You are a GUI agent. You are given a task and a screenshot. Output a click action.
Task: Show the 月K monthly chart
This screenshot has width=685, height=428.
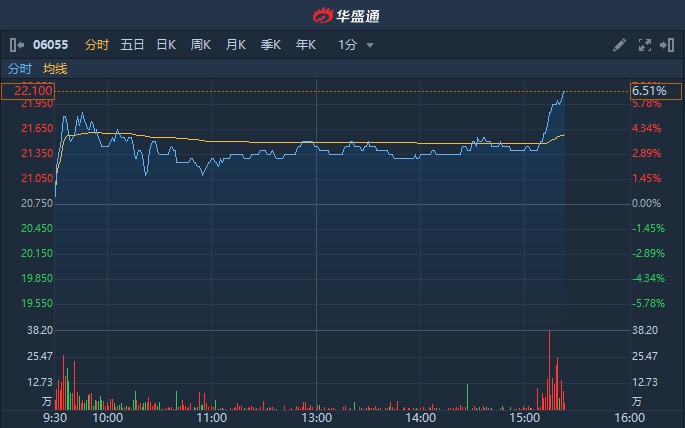[x=236, y=45]
